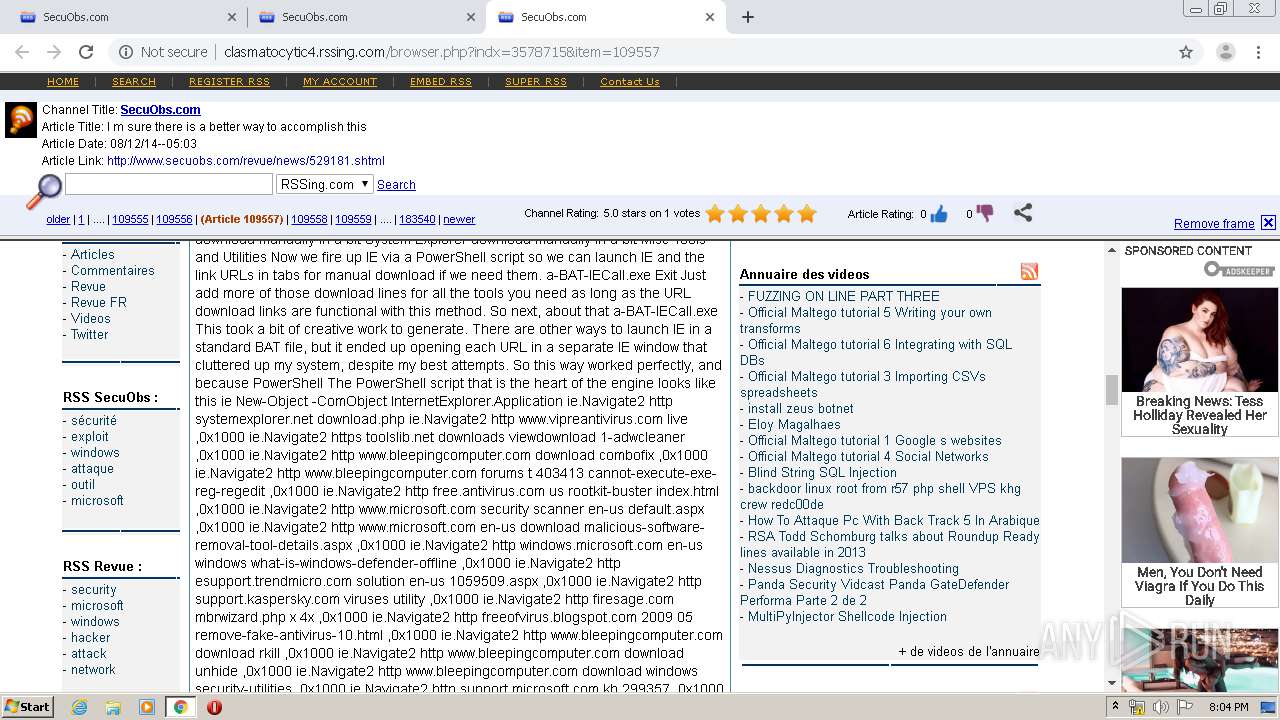Open the RSSing.com search scope dropdown
This screenshot has width=1280, height=720.
tap(325, 184)
